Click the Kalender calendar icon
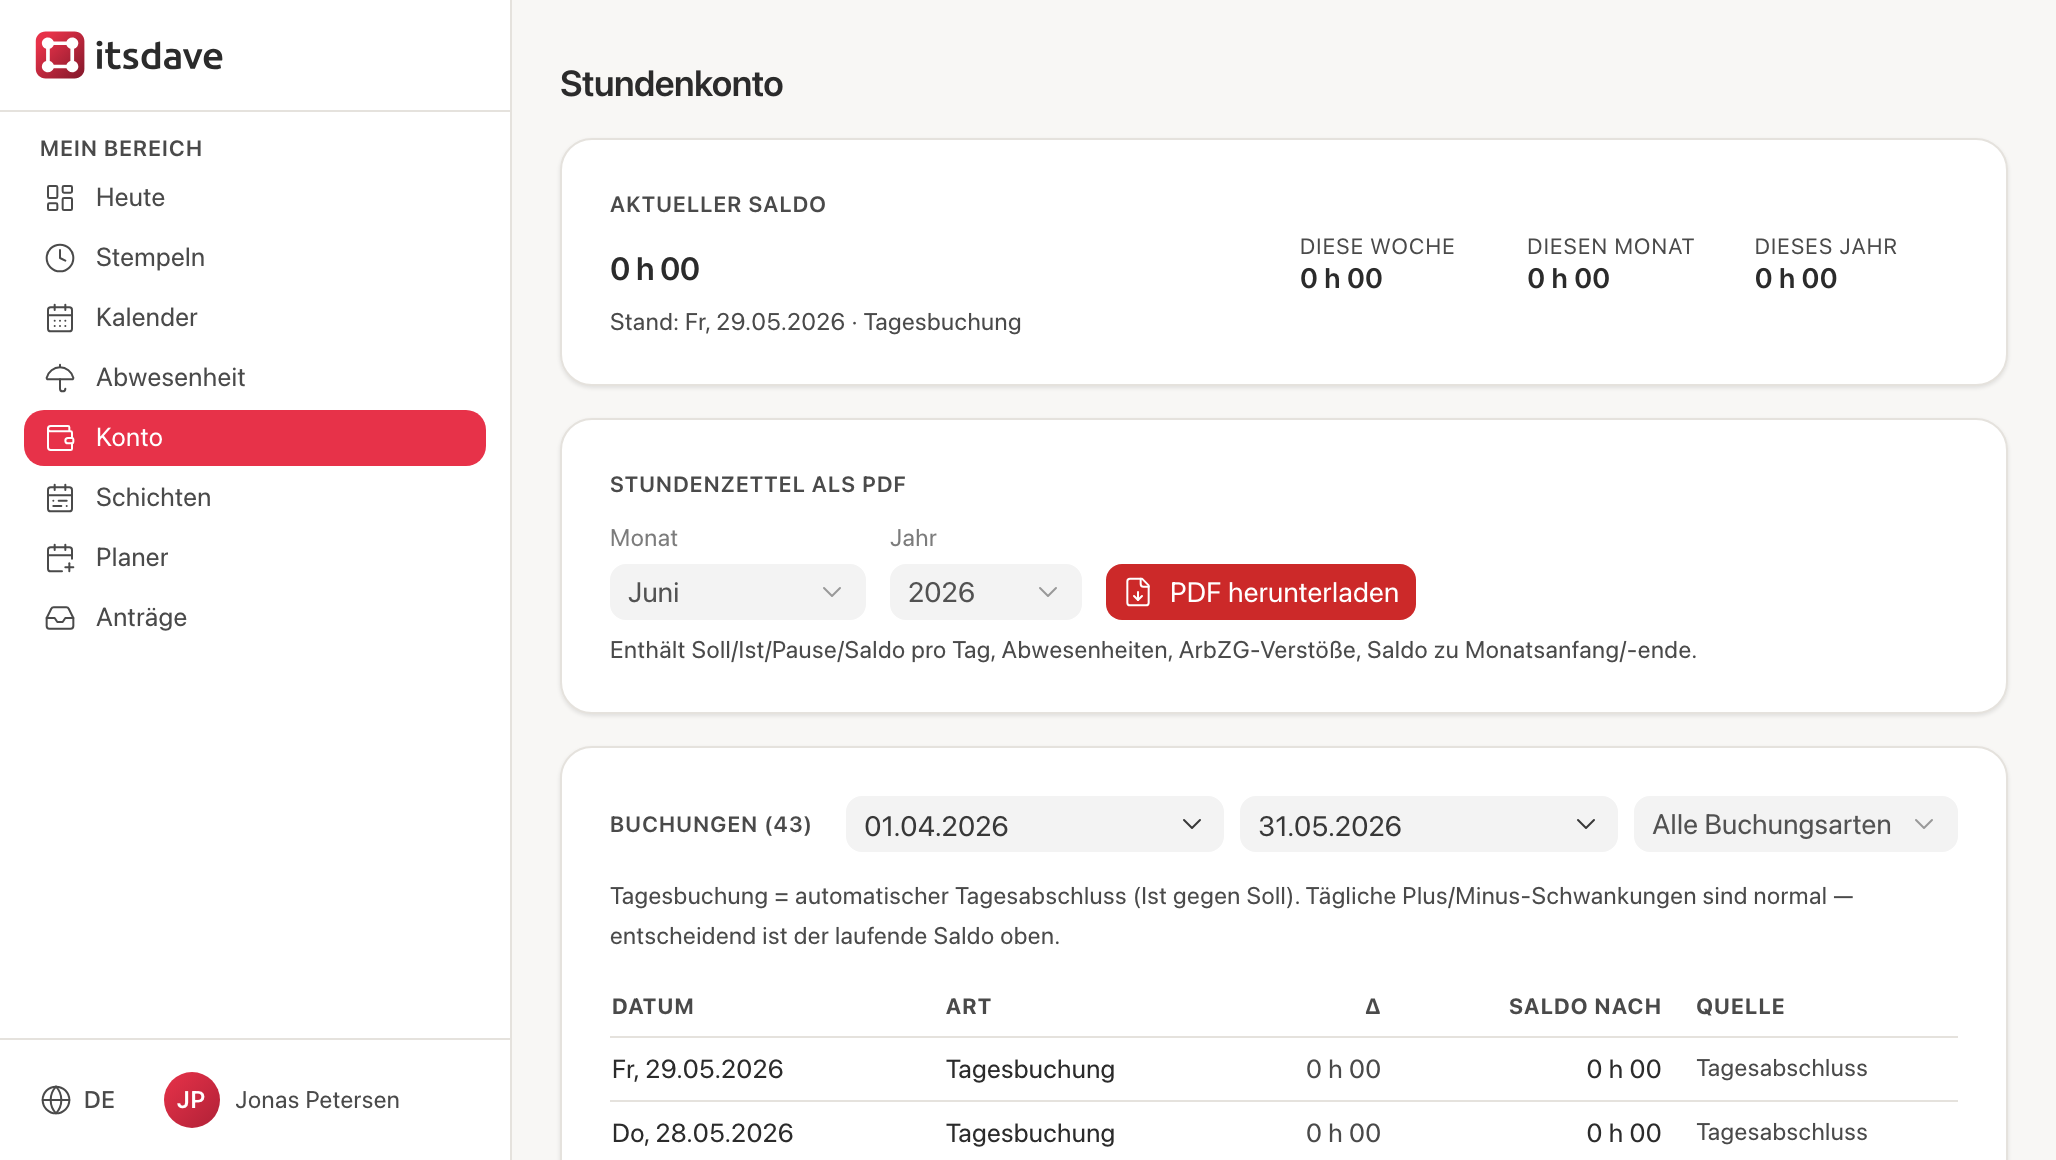The image size is (2056, 1160). coord(60,318)
